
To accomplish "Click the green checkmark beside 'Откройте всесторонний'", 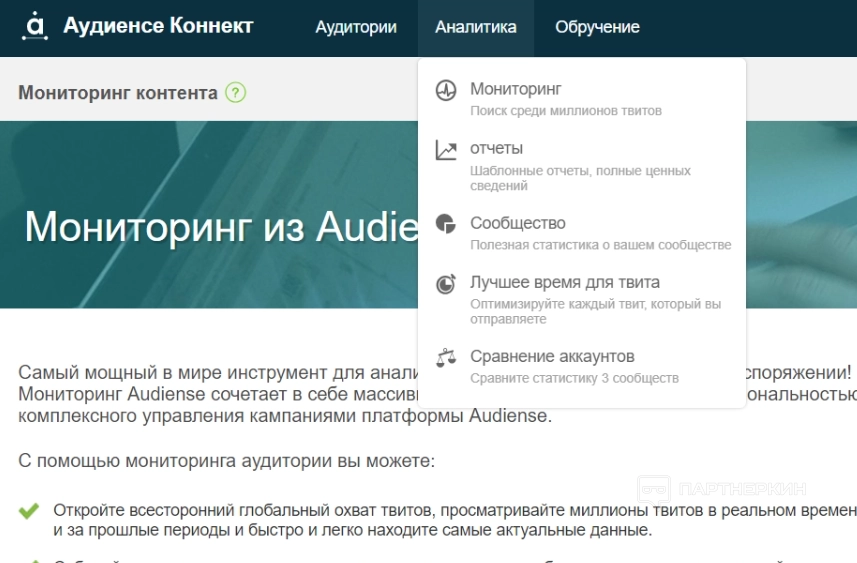I will [29, 511].
